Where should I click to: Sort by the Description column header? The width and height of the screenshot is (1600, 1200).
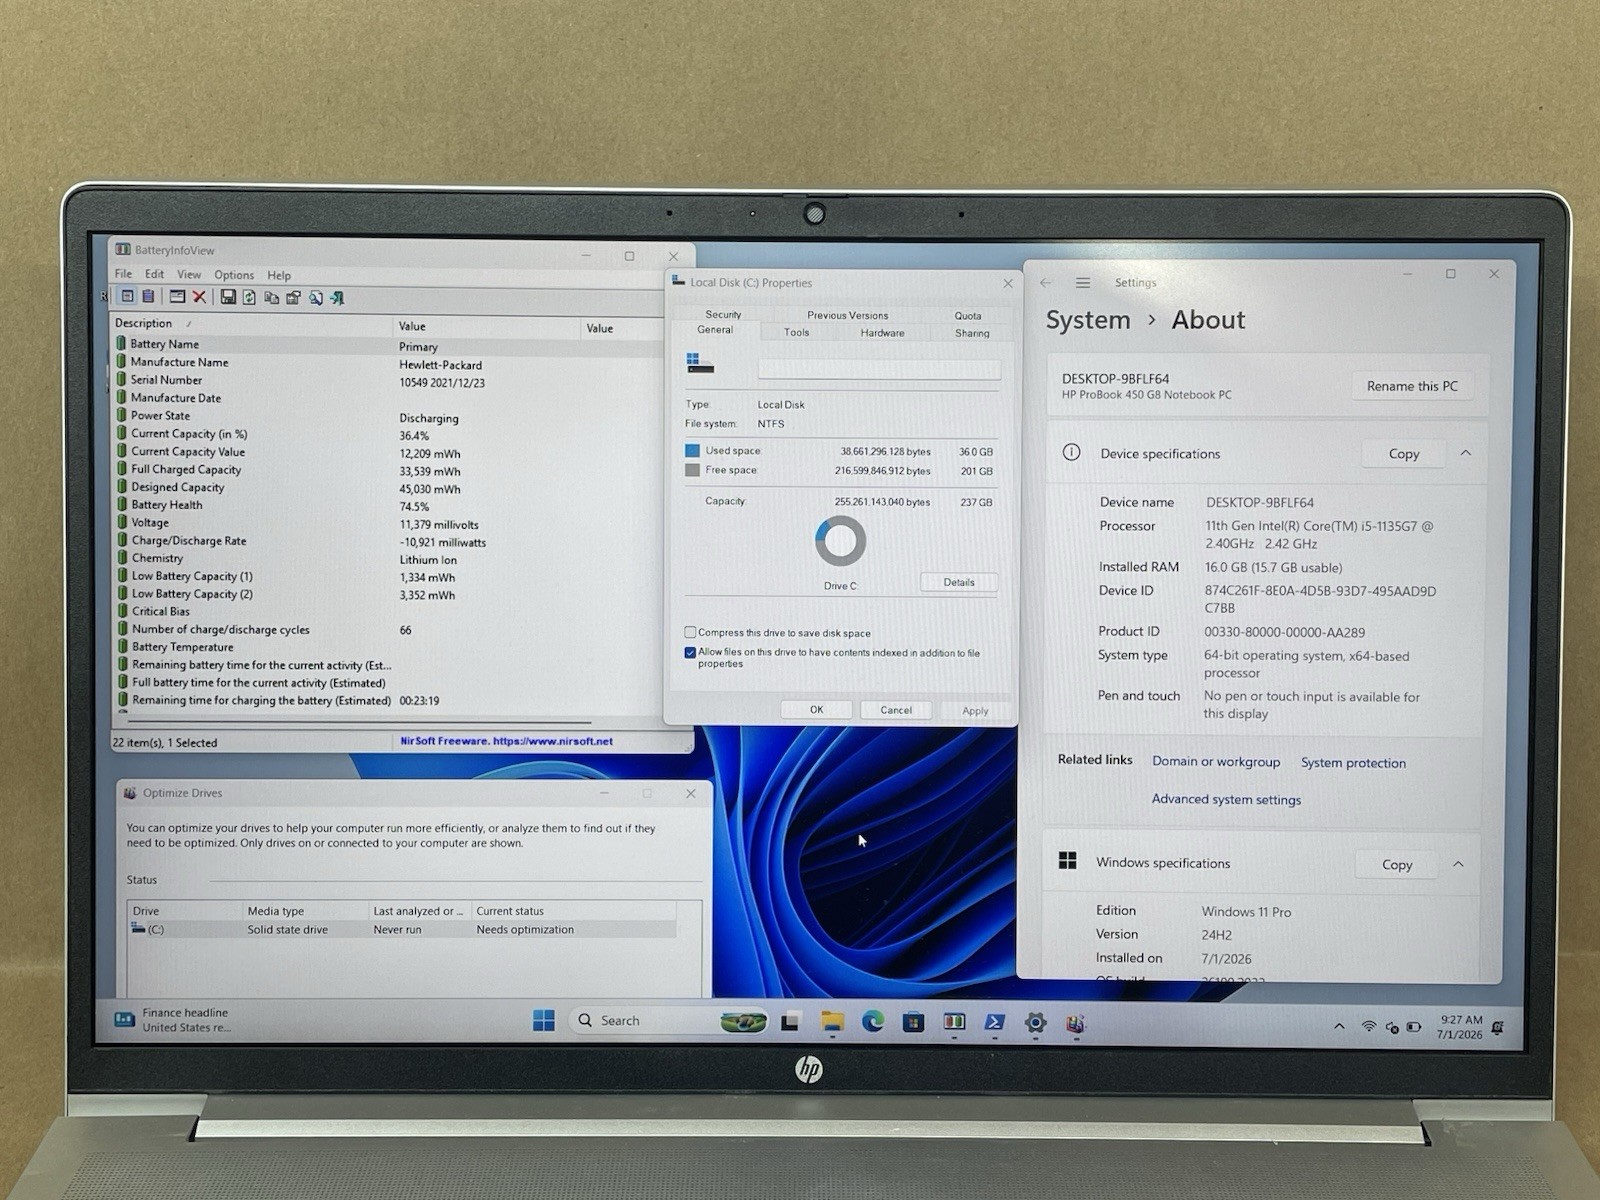click(x=253, y=323)
